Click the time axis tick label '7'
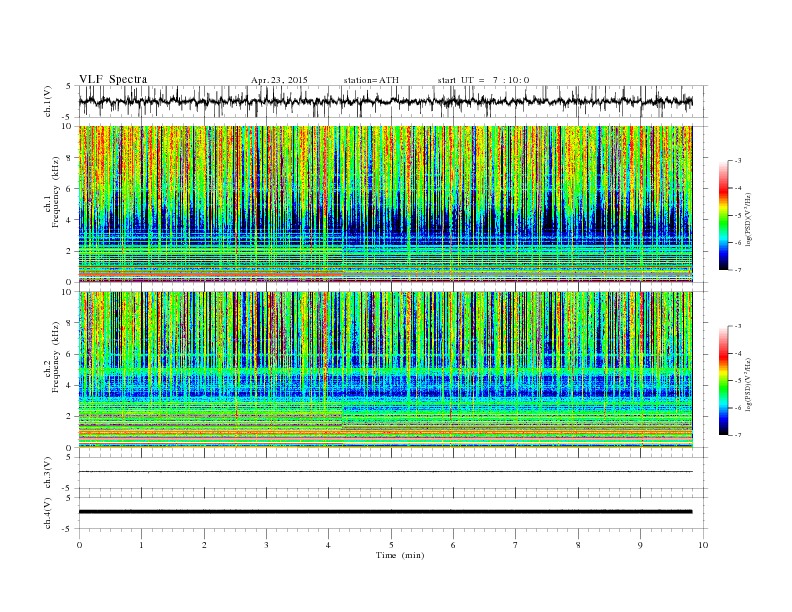This screenshot has width=792, height=612. [x=516, y=545]
